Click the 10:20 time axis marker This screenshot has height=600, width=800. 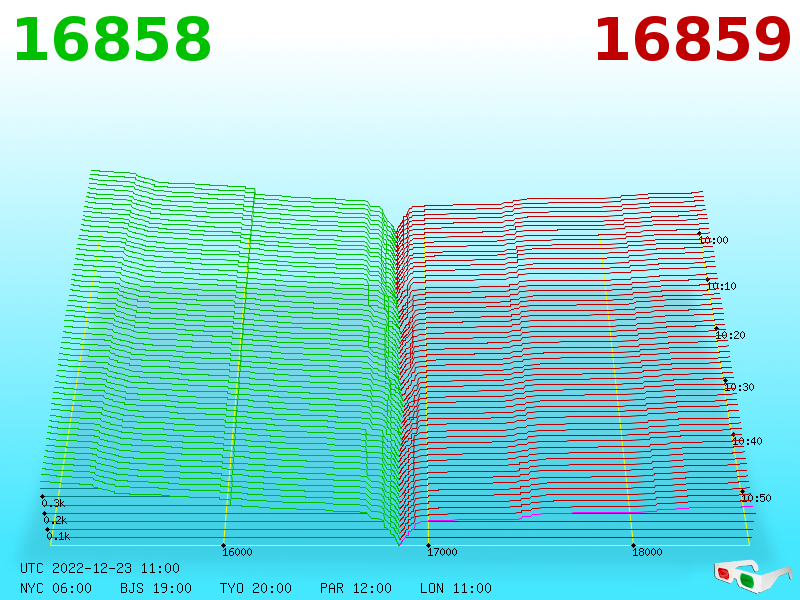point(731,335)
